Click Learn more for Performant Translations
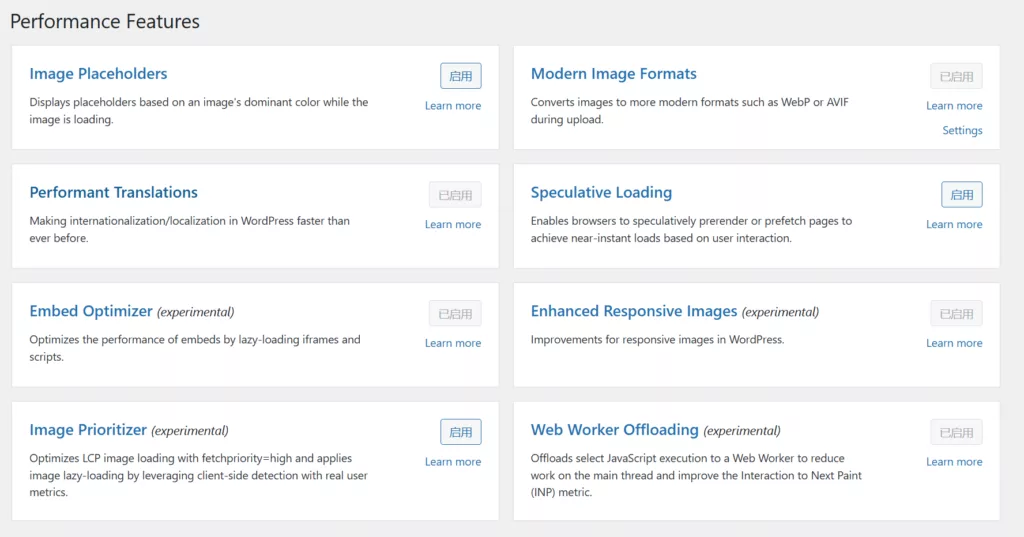This screenshot has width=1024, height=537. click(x=452, y=225)
